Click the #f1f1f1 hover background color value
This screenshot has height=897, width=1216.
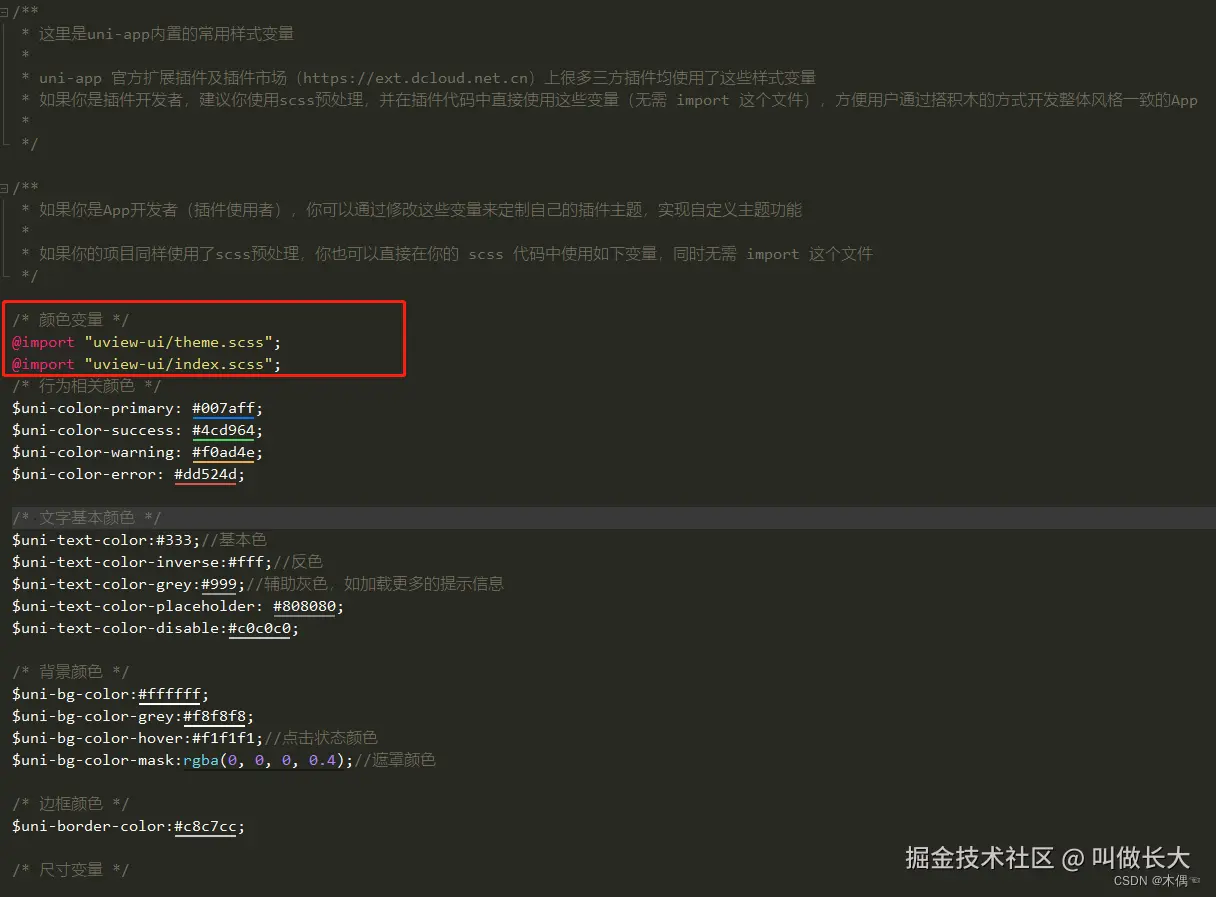click(x=223, y=738)
